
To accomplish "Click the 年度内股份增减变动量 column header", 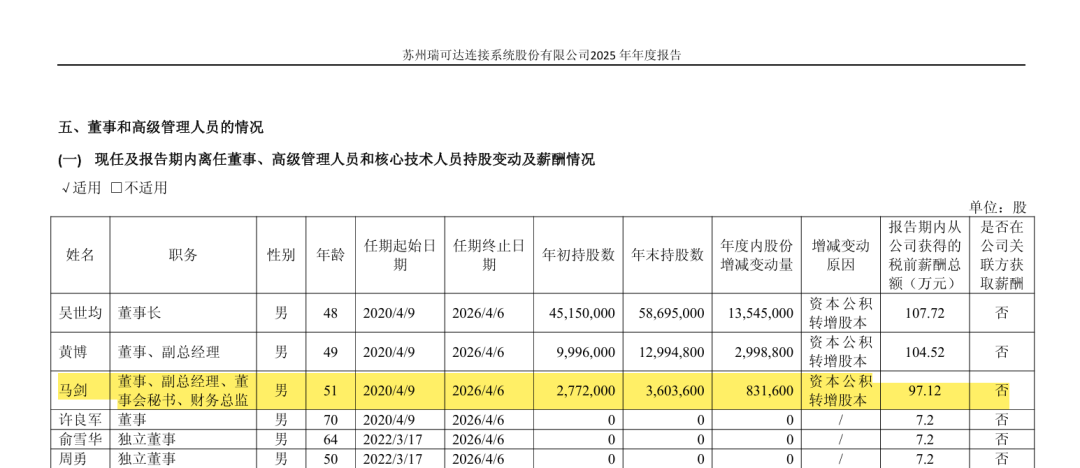I will click(x=757, y=255).
